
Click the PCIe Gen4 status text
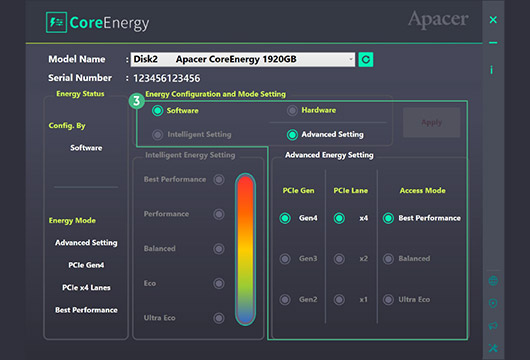86,265
